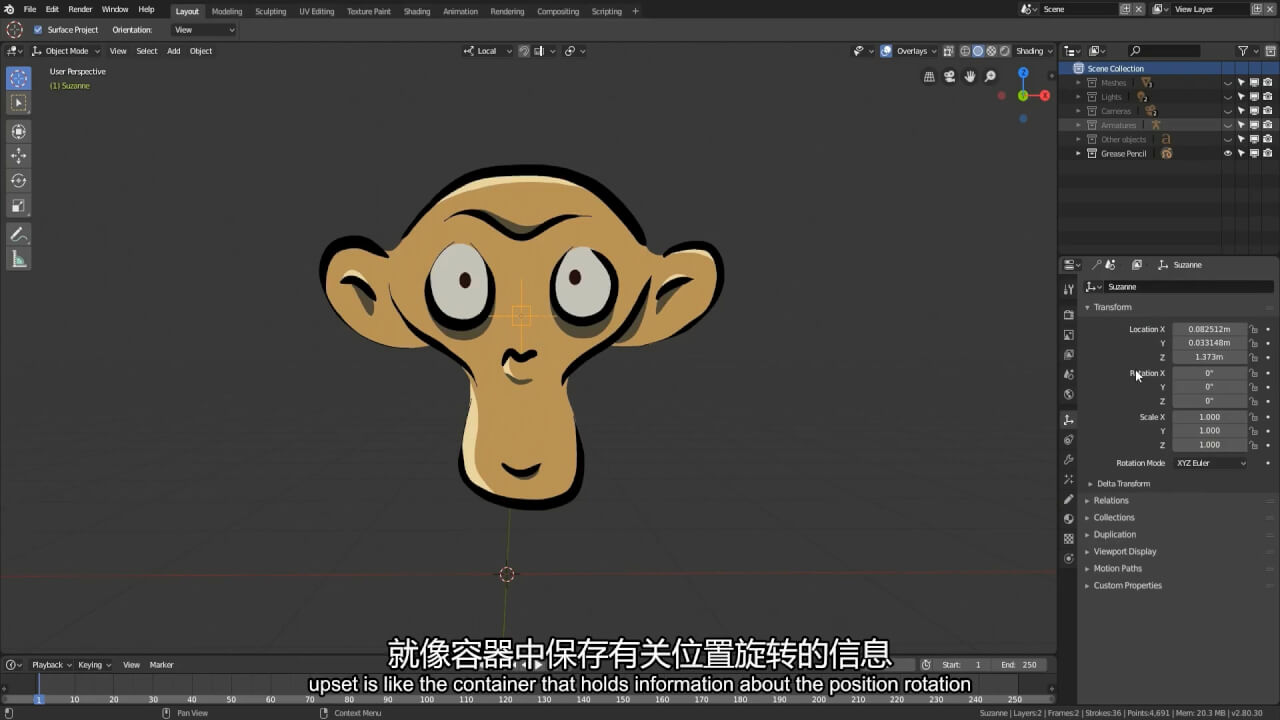The width and height of the screenshot is (1280, 720).
Task: Click the red X axis gizmo ball
Action: pos(1045,96)
